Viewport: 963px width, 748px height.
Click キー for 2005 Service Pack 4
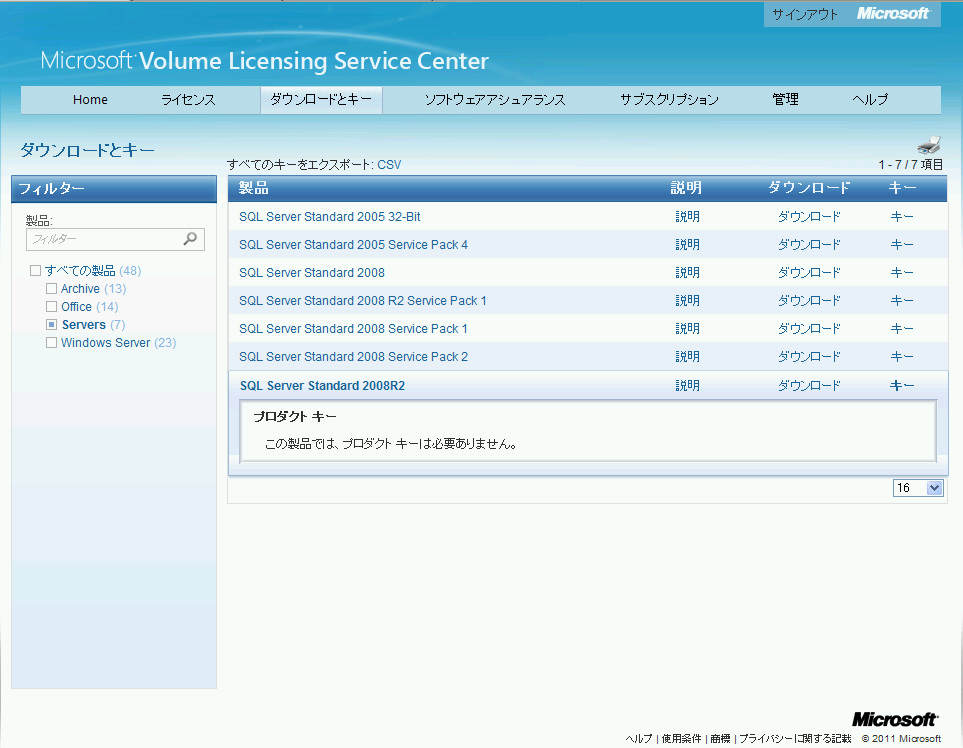(x=902, y=244)
